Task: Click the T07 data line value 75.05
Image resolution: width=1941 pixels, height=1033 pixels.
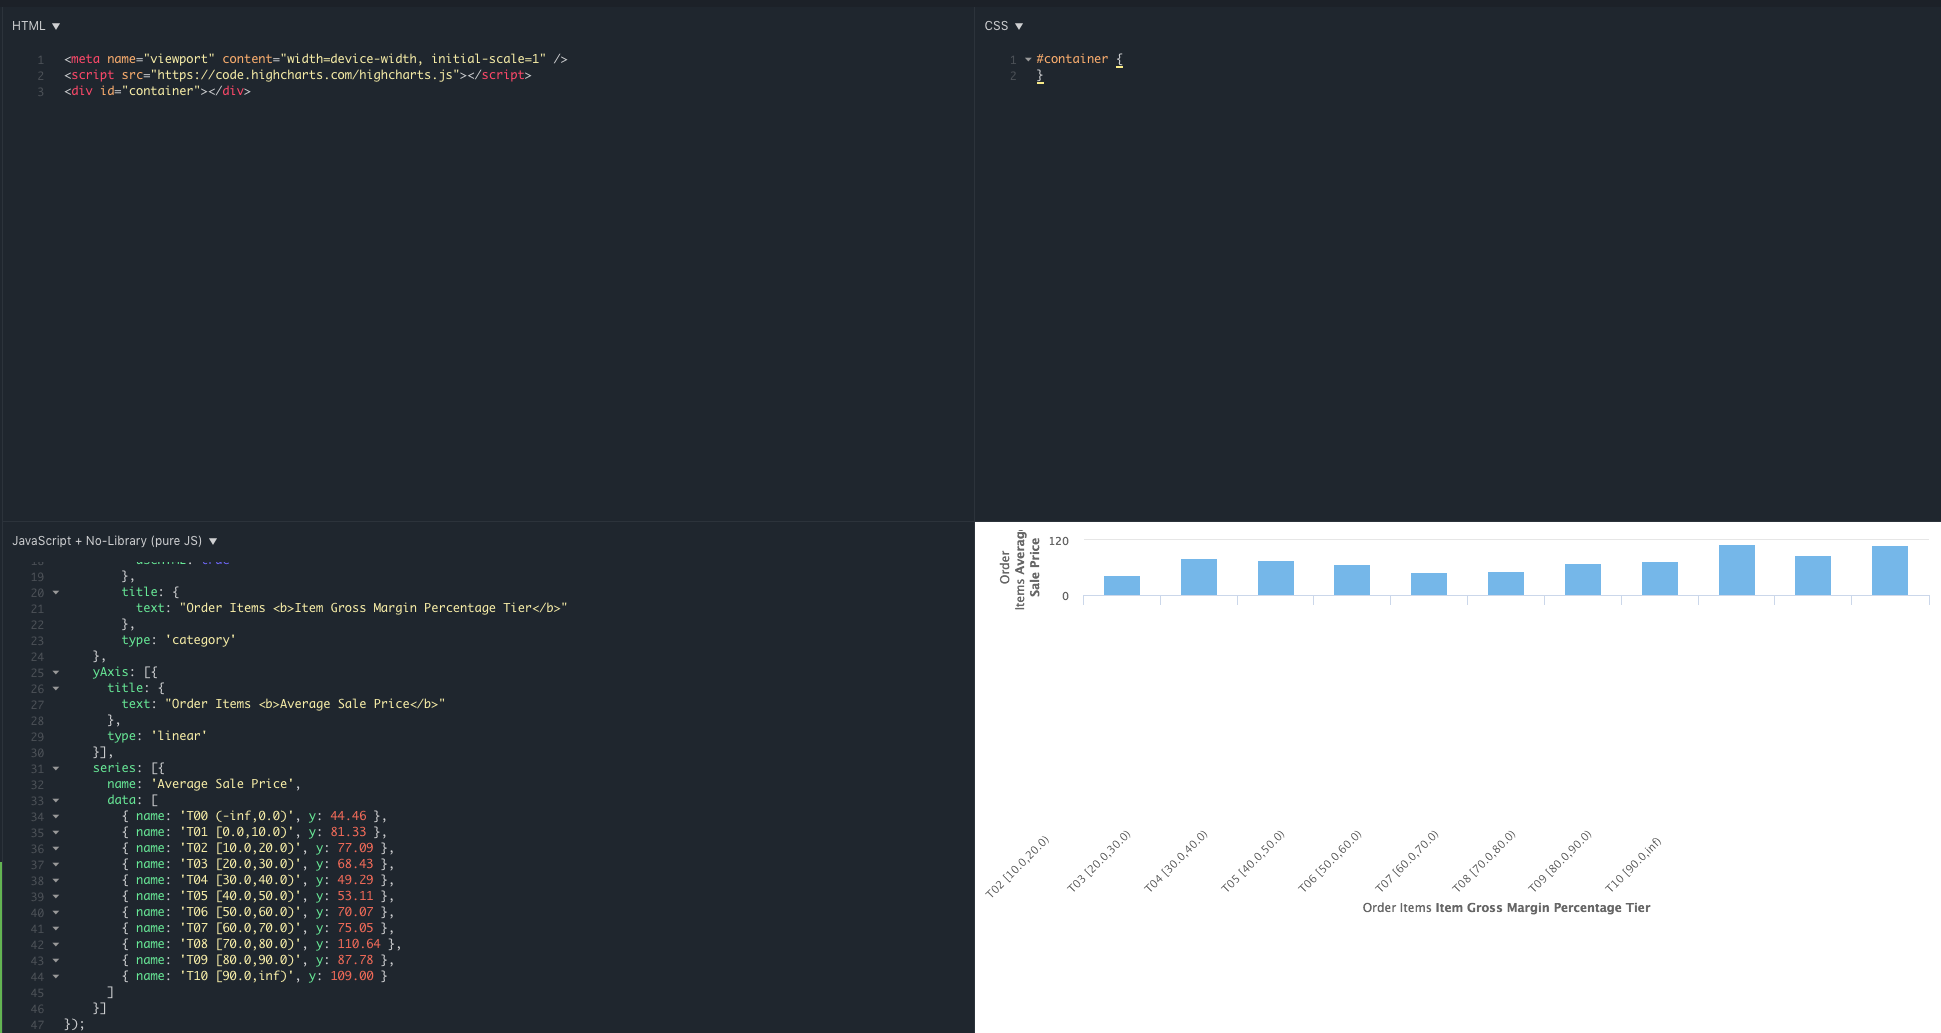Action: [355, 928]
